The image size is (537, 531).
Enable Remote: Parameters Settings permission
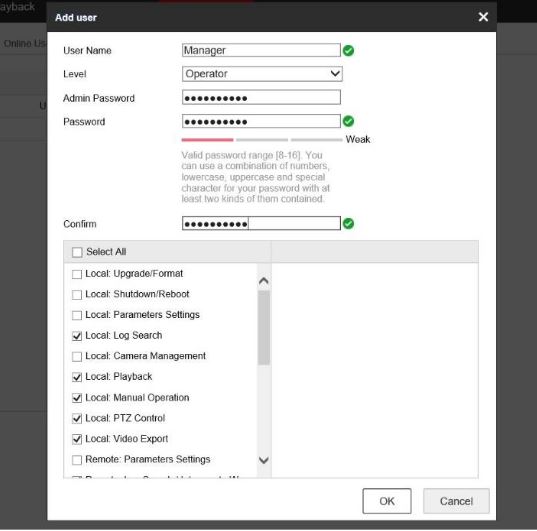[x=77, y=460]
